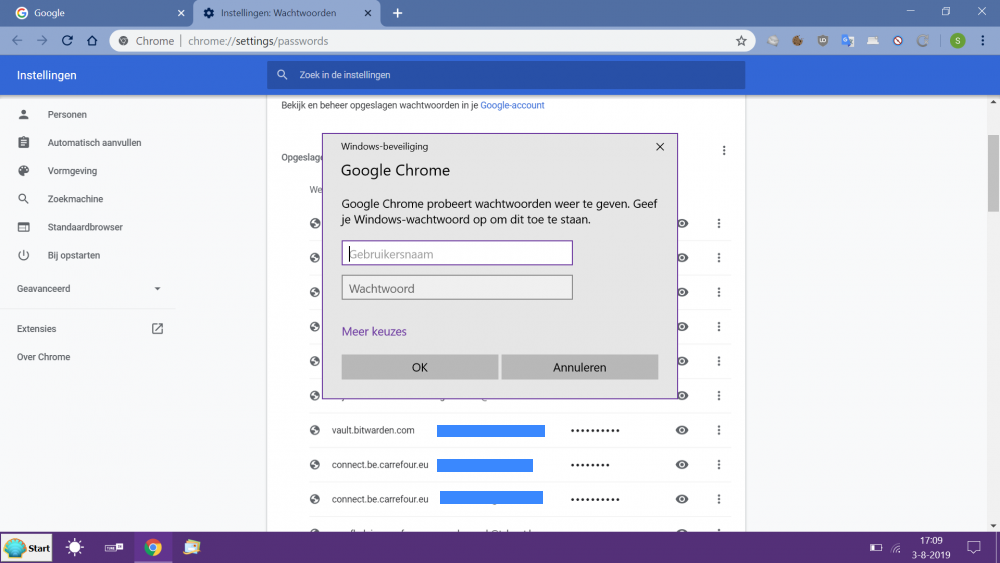The height and width of the screenshot is (563, 1000).
Task: Click the battery tray icon
Action: point(876,548)
